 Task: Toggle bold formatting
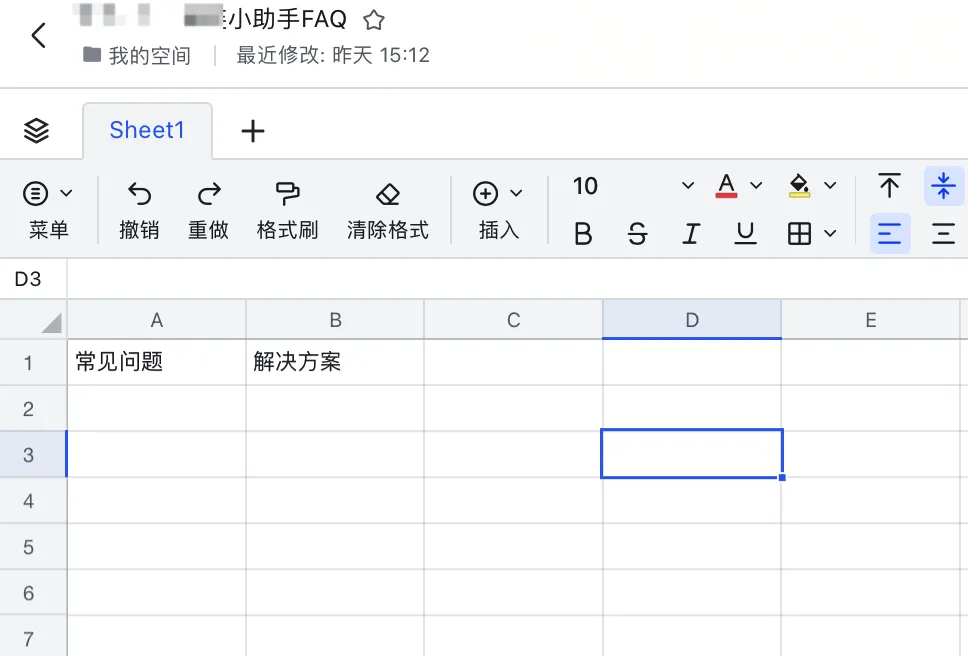(x=583, y=234)
